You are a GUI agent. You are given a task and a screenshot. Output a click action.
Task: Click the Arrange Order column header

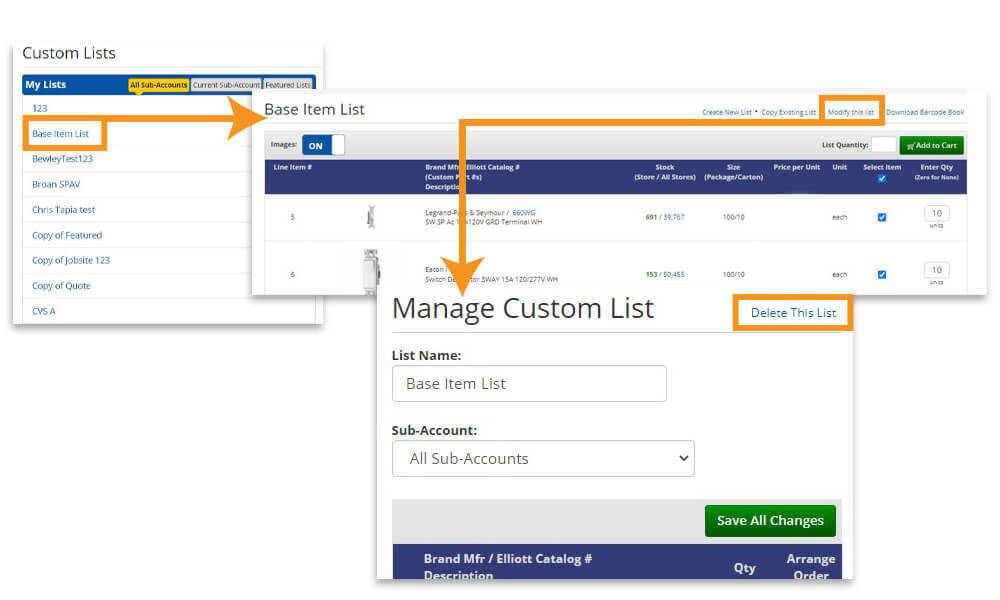coord(811,567)
